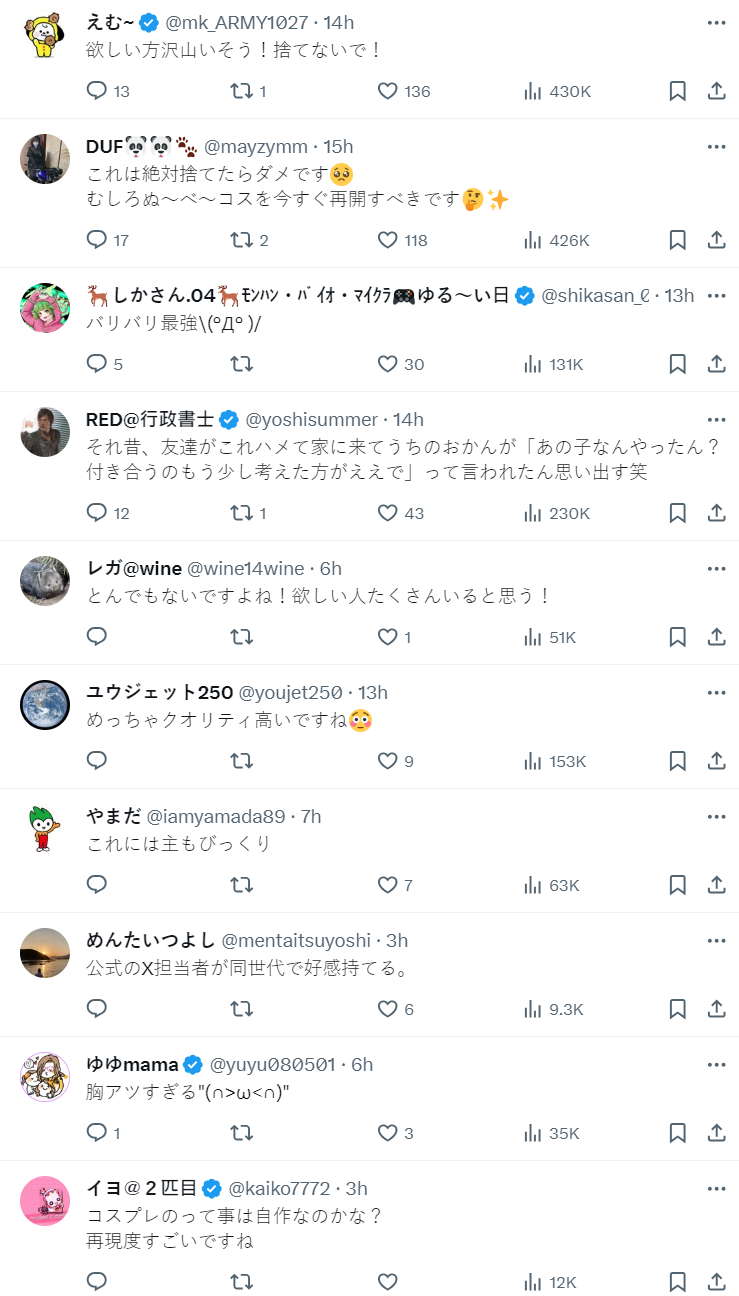The height and width of the screenshot is (1296, 739).
Task: Repost the DUF tweet about ぬ〜べ〜コス
Action: [x=242, y=240]
